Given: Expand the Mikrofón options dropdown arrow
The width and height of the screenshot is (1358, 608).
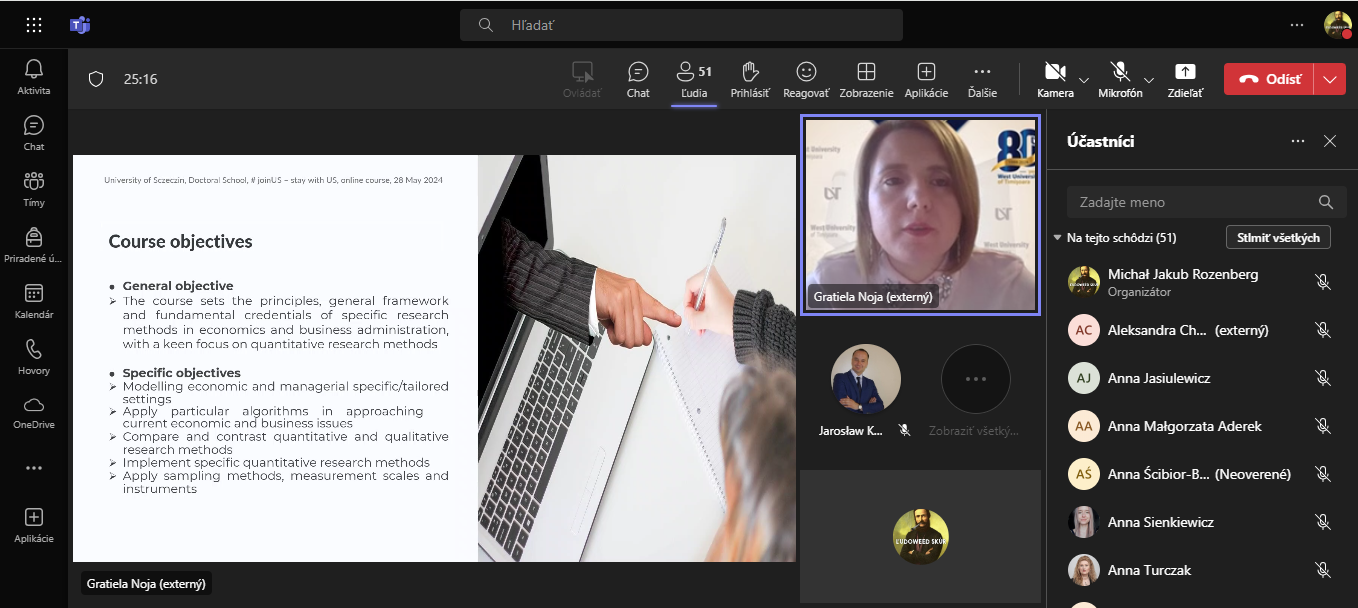Looking at the screenshot, I should coord(1149,79).
